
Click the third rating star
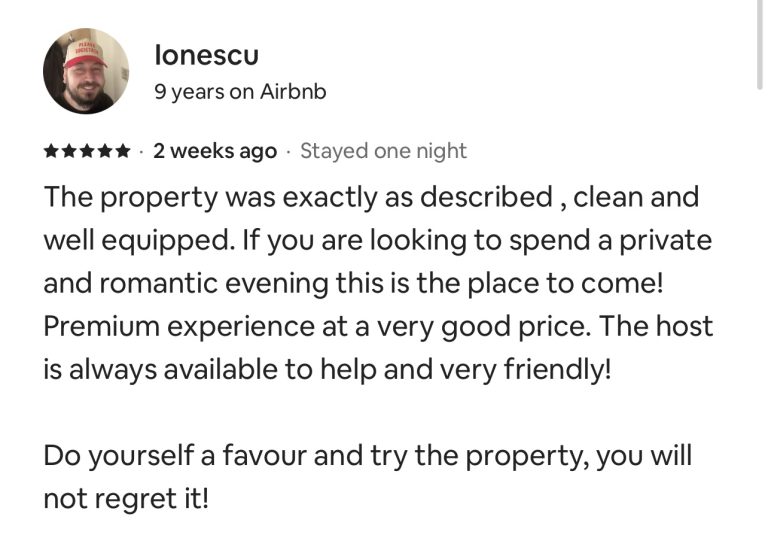tap(87, 151)
